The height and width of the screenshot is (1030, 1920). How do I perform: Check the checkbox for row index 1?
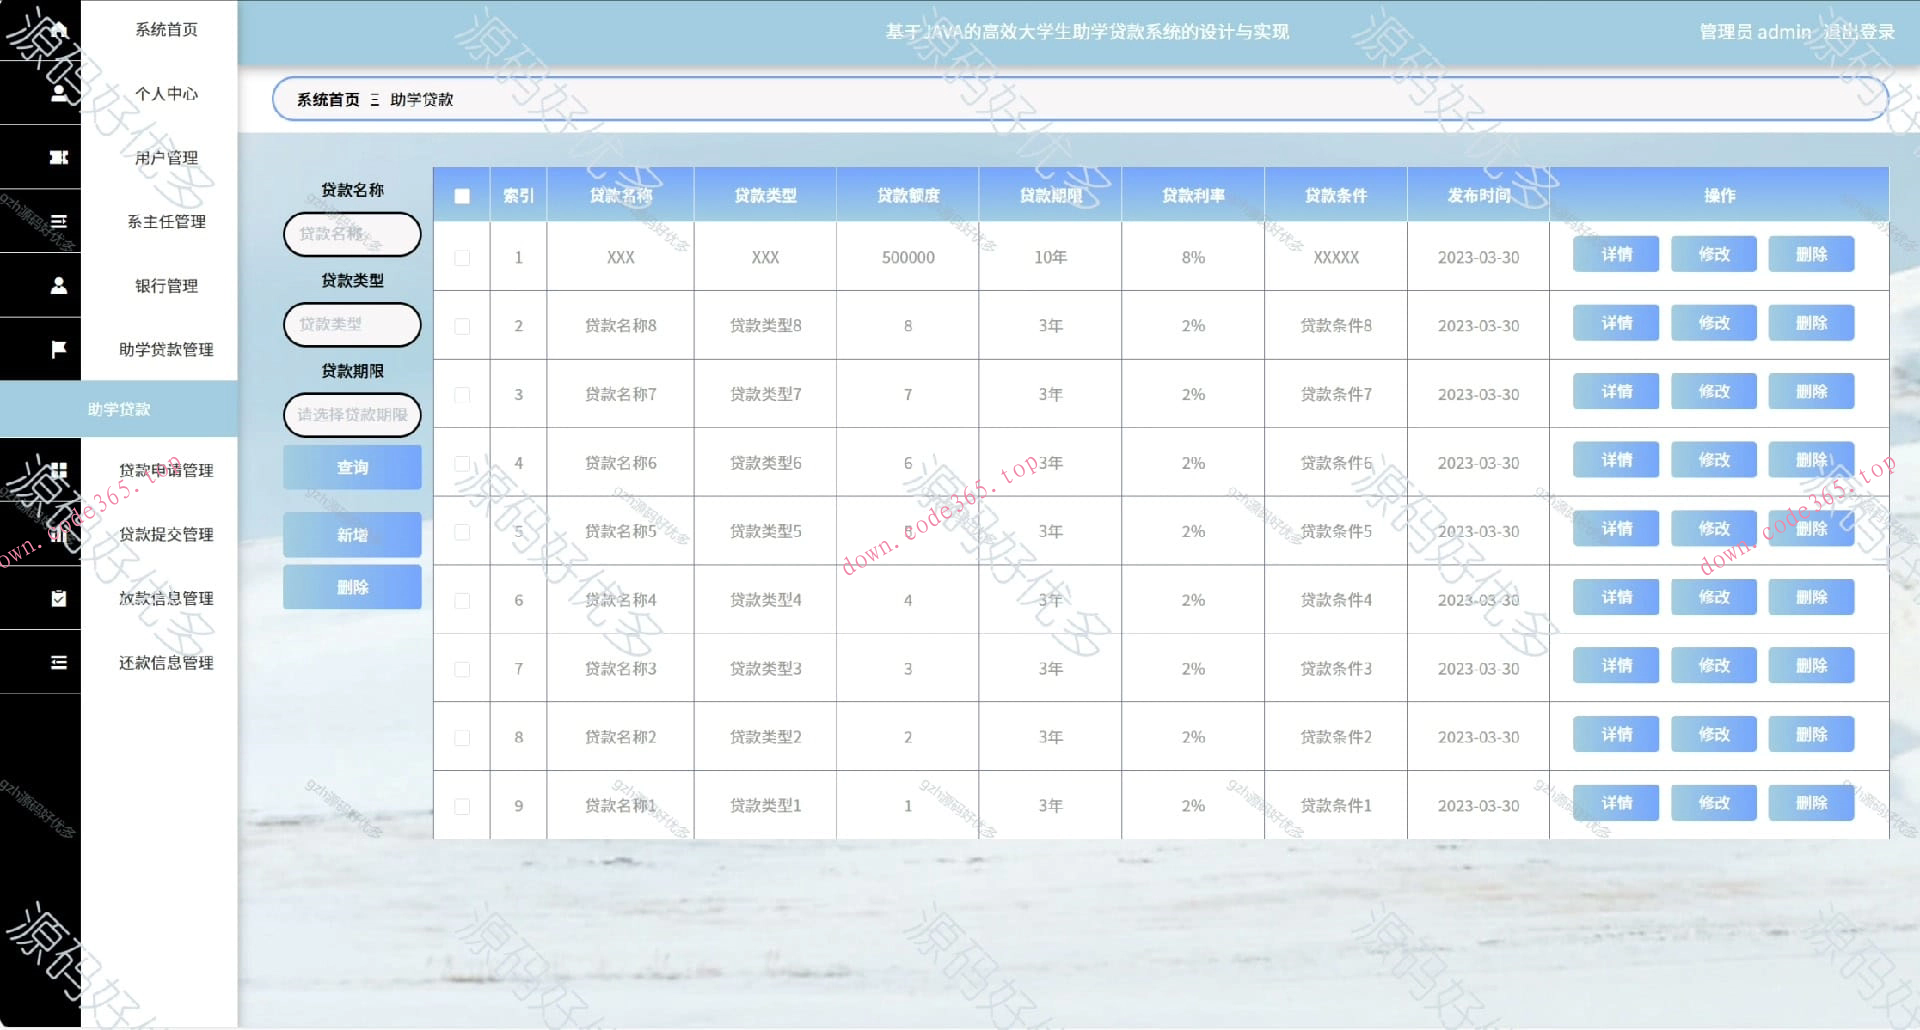point(462,258)
